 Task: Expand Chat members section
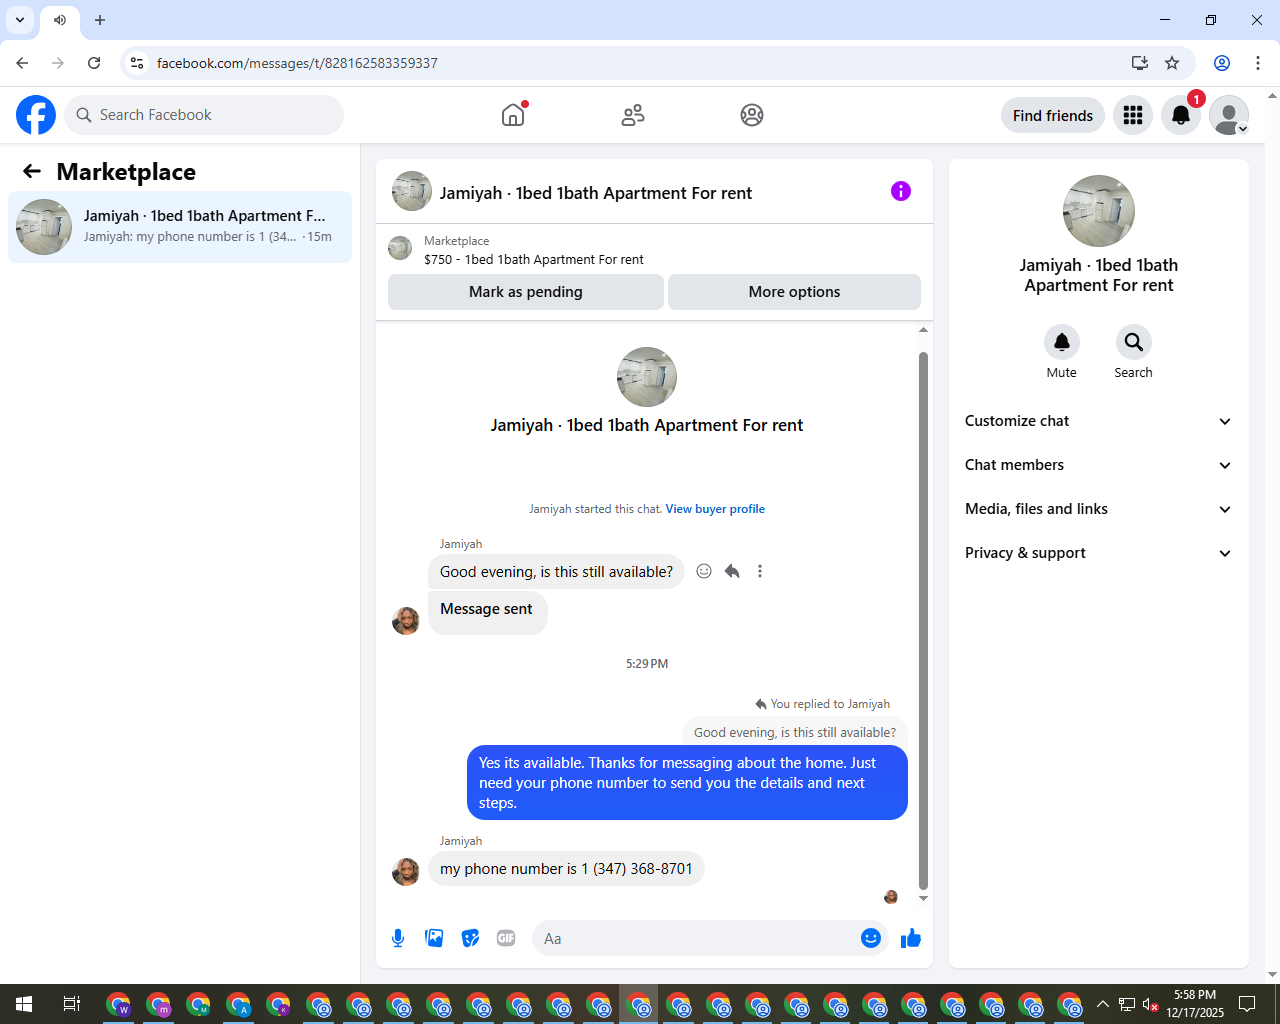(1098, 465)
